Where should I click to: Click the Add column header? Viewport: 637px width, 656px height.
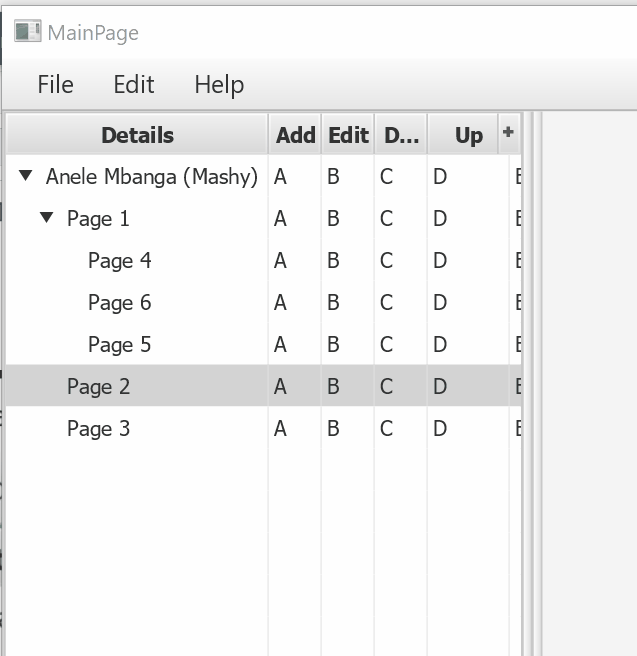(x=295, y=135)
